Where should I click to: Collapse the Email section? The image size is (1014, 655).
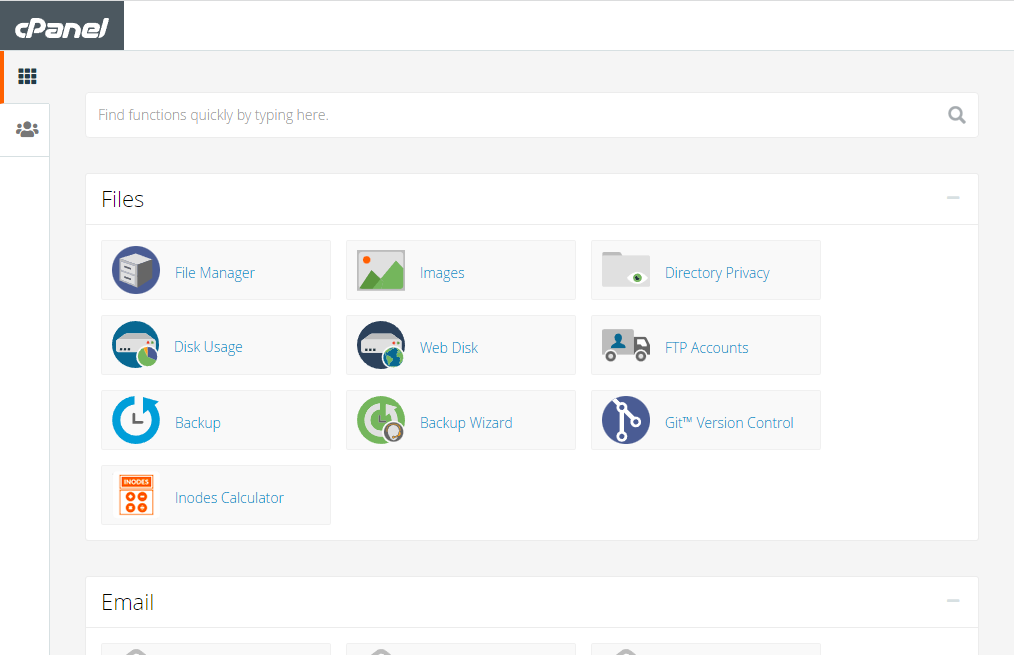(953, 601)
